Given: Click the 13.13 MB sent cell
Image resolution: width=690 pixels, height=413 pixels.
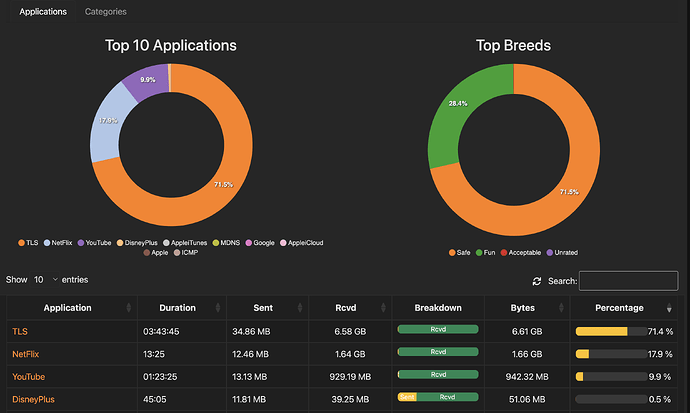Looking at the screenshot, I should pos(250,377).
